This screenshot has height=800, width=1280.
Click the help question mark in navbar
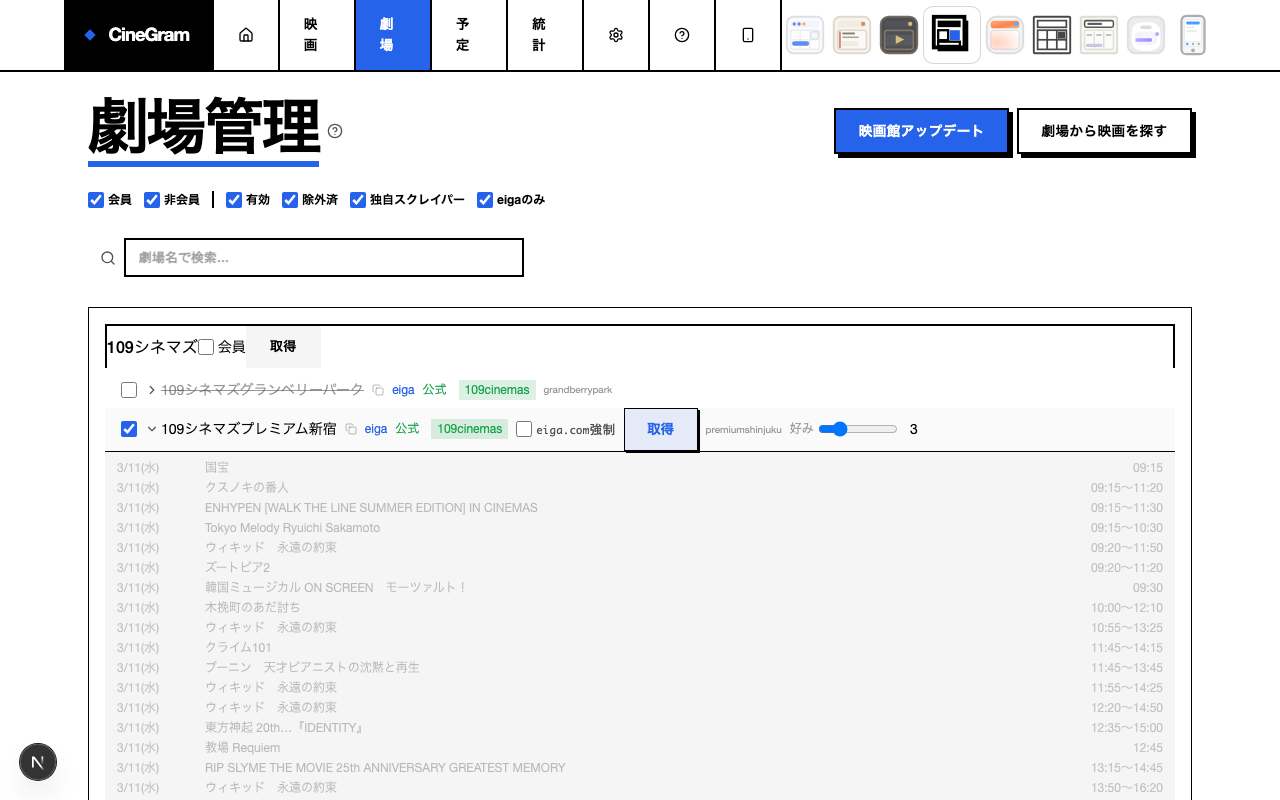click(682, 35)
